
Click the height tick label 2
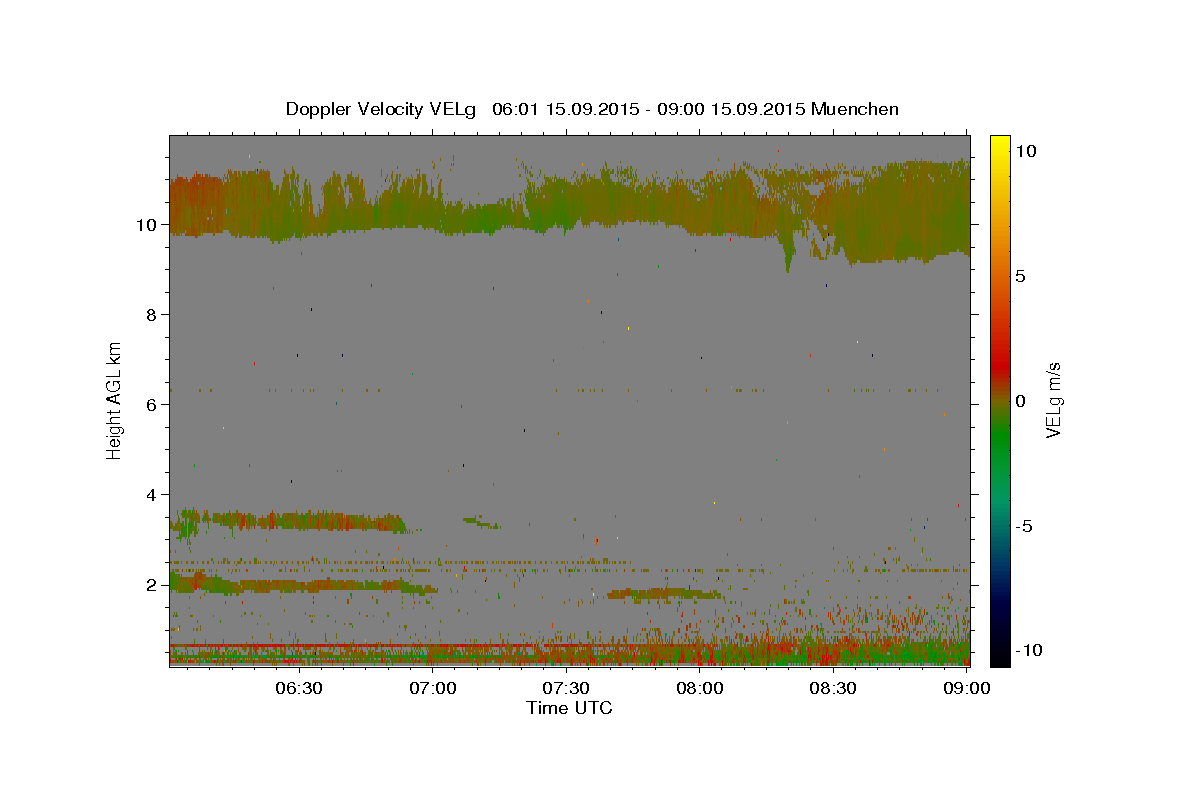pos(153,585)
